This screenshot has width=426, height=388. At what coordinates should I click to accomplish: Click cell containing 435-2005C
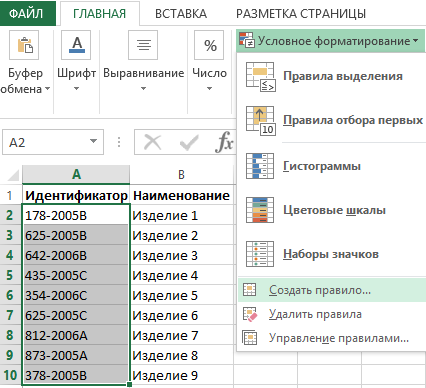tap(76, 275)
